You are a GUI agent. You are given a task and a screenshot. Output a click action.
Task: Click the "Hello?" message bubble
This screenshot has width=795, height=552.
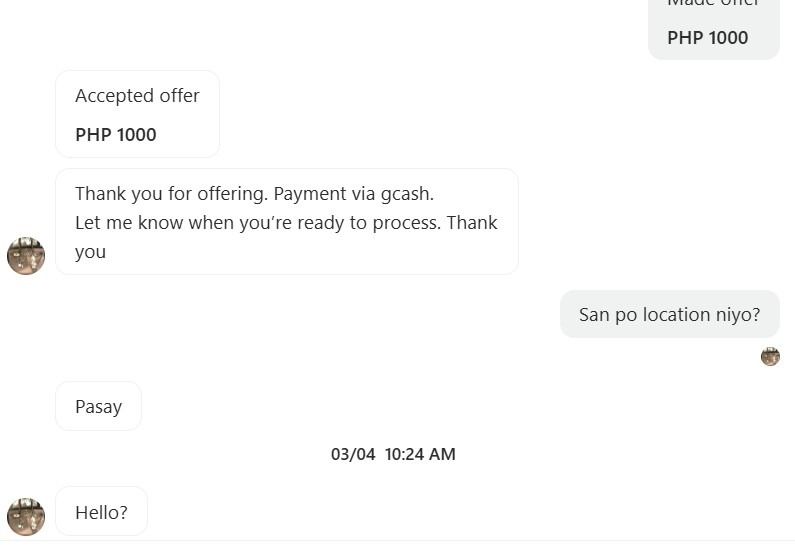point(101,513)
